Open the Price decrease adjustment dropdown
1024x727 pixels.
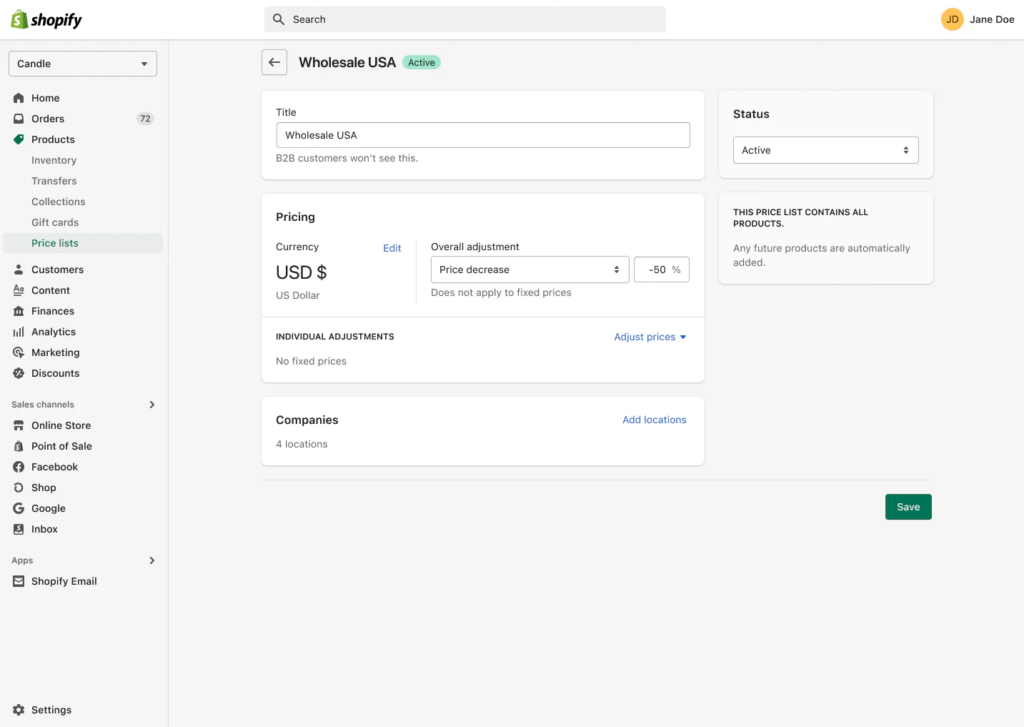pos(529,269)
